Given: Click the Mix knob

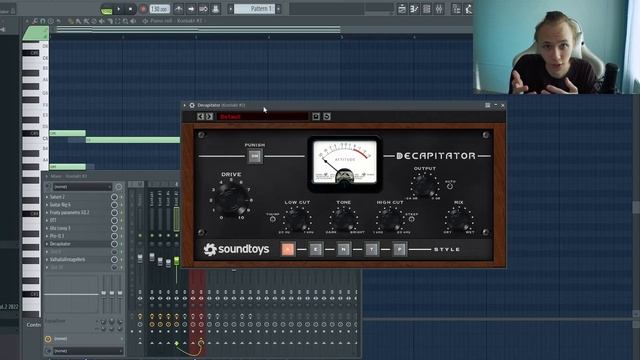Looking at the screenshot, I should tap(459, 219).
